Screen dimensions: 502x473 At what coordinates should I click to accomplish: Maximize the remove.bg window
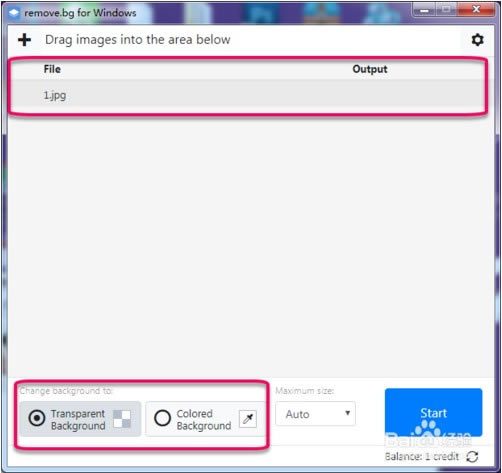pyautogui.click(x=447, y=10)
